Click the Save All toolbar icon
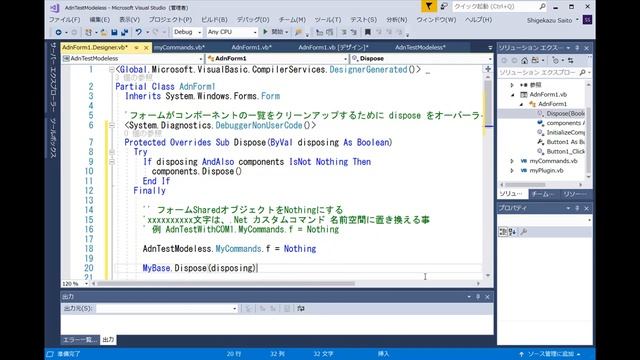 124,32
